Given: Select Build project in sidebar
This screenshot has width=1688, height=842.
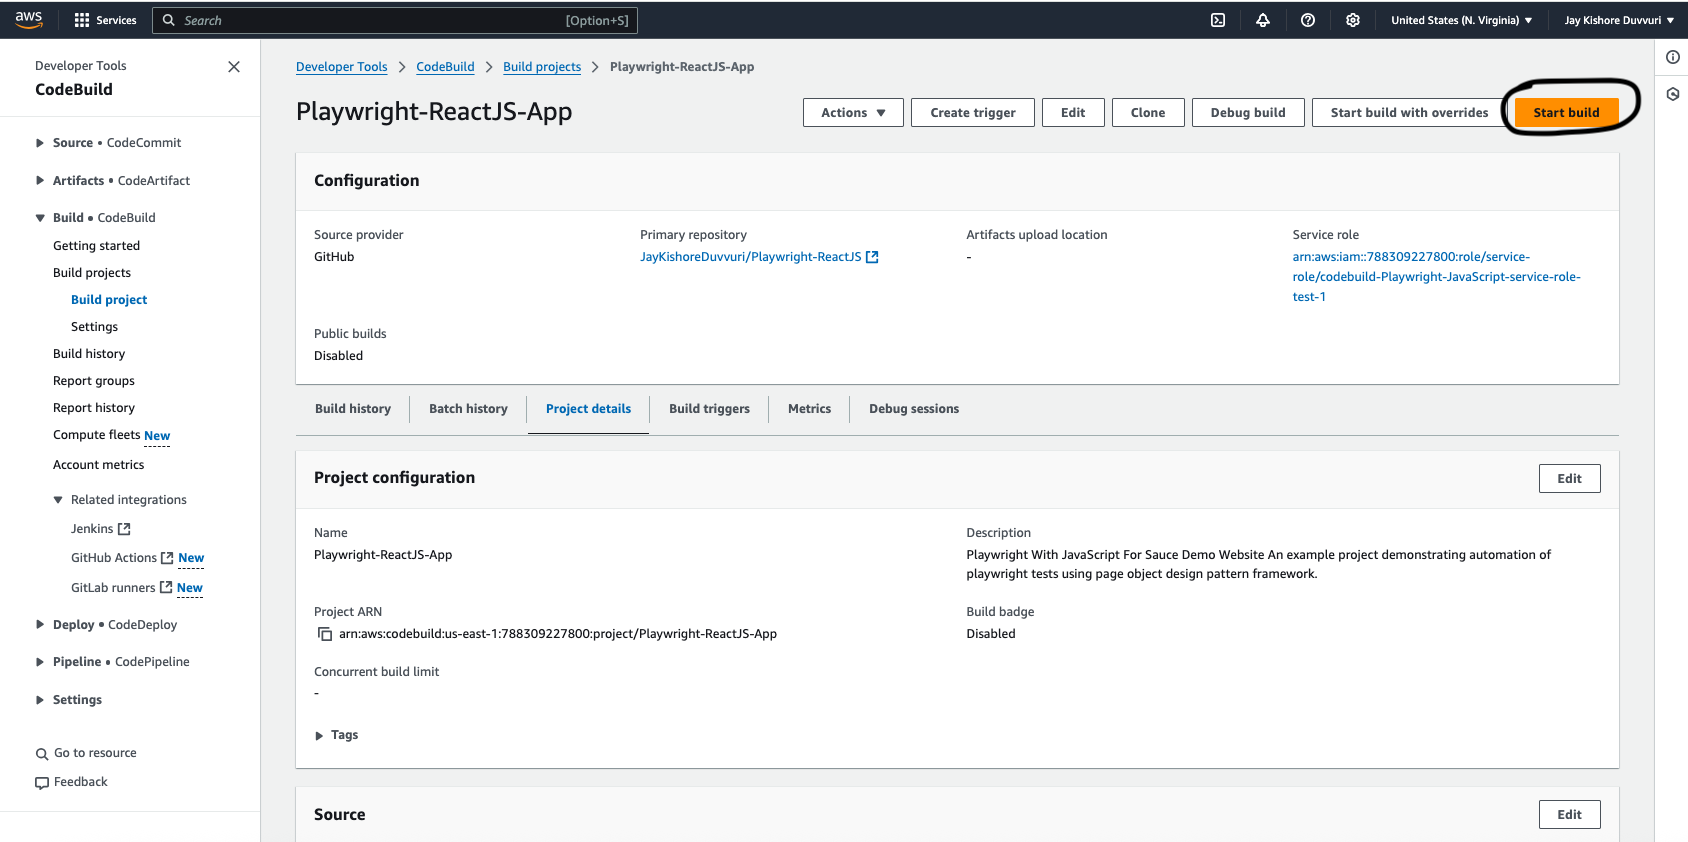Looking at the screenshot, I should 109,300.
